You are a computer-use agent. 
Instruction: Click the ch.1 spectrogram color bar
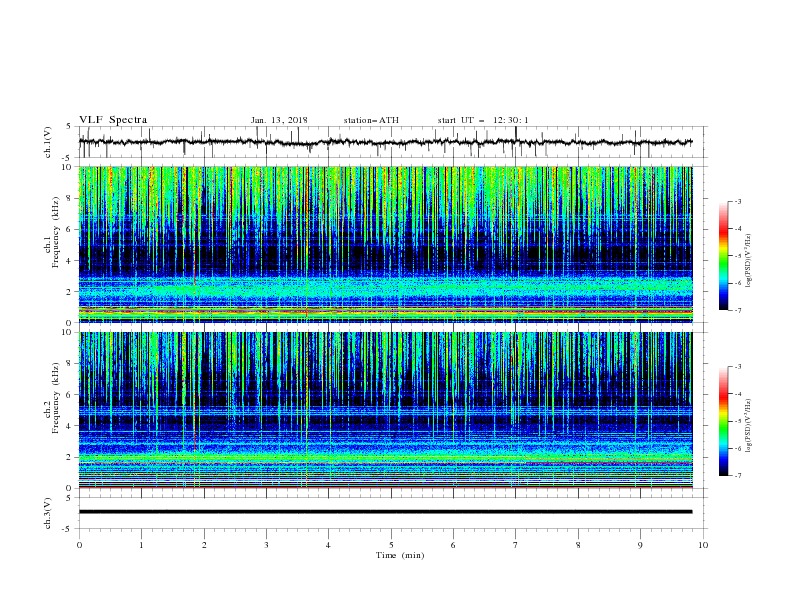[723, 256]
